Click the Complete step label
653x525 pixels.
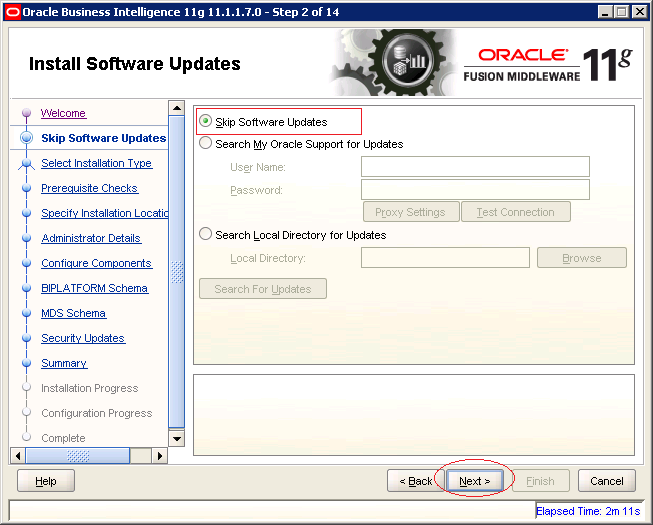63,438
